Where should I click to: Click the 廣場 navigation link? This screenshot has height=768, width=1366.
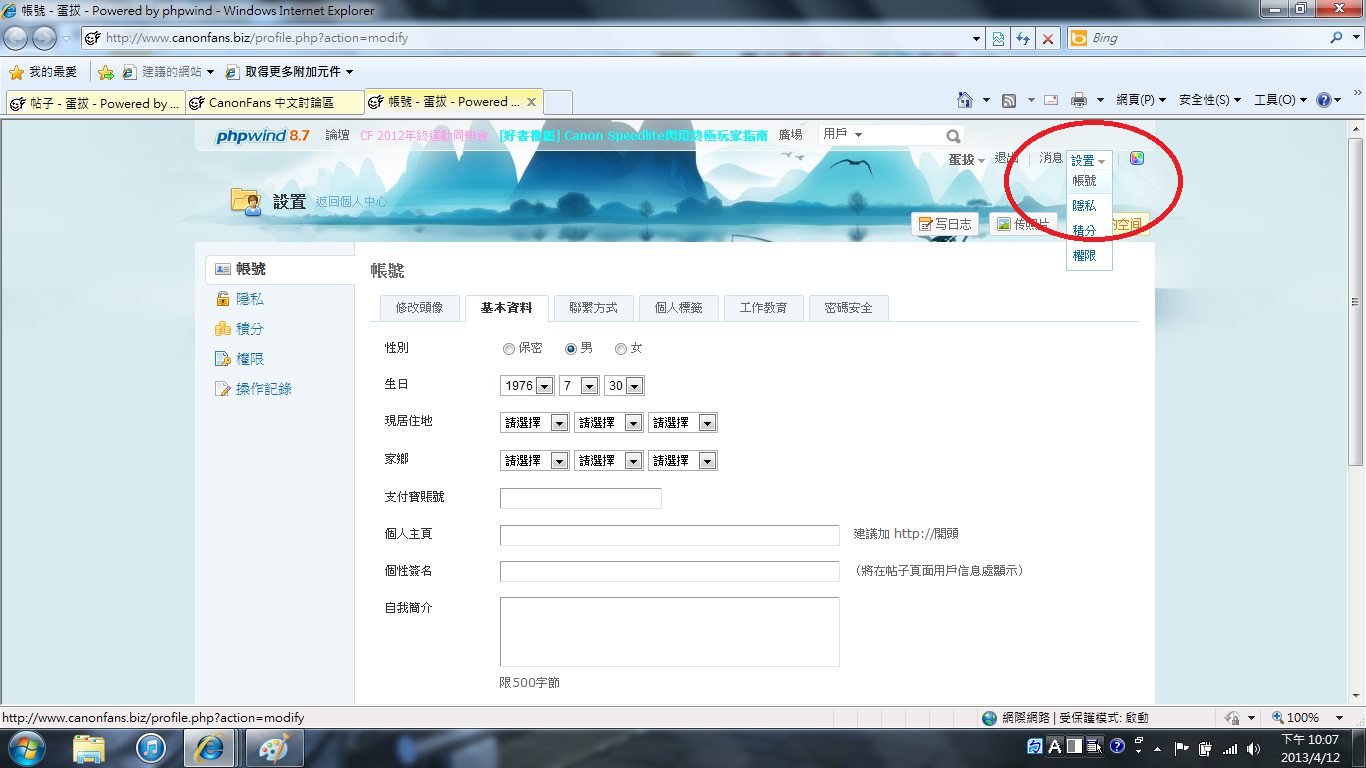(x=791, y=135)
